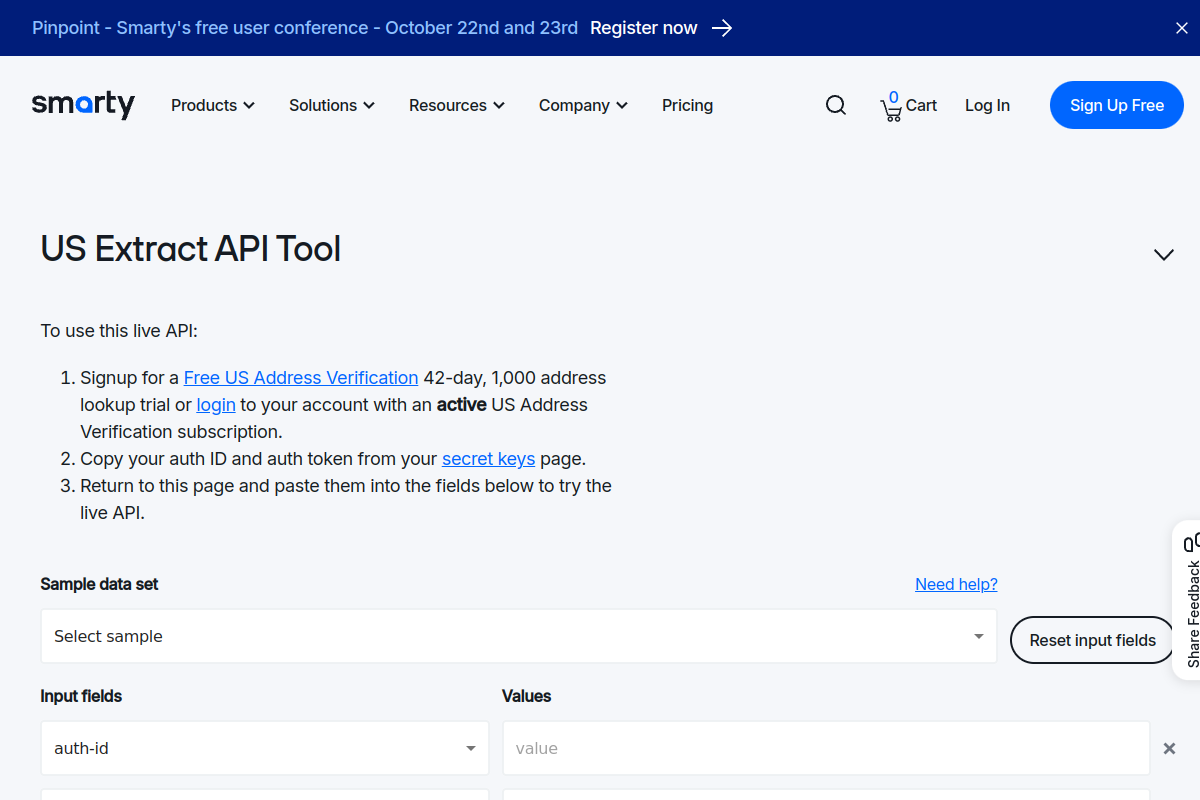Click the Smarty logo
This screenshot has height=800, width=1200.
click(83, 105)
